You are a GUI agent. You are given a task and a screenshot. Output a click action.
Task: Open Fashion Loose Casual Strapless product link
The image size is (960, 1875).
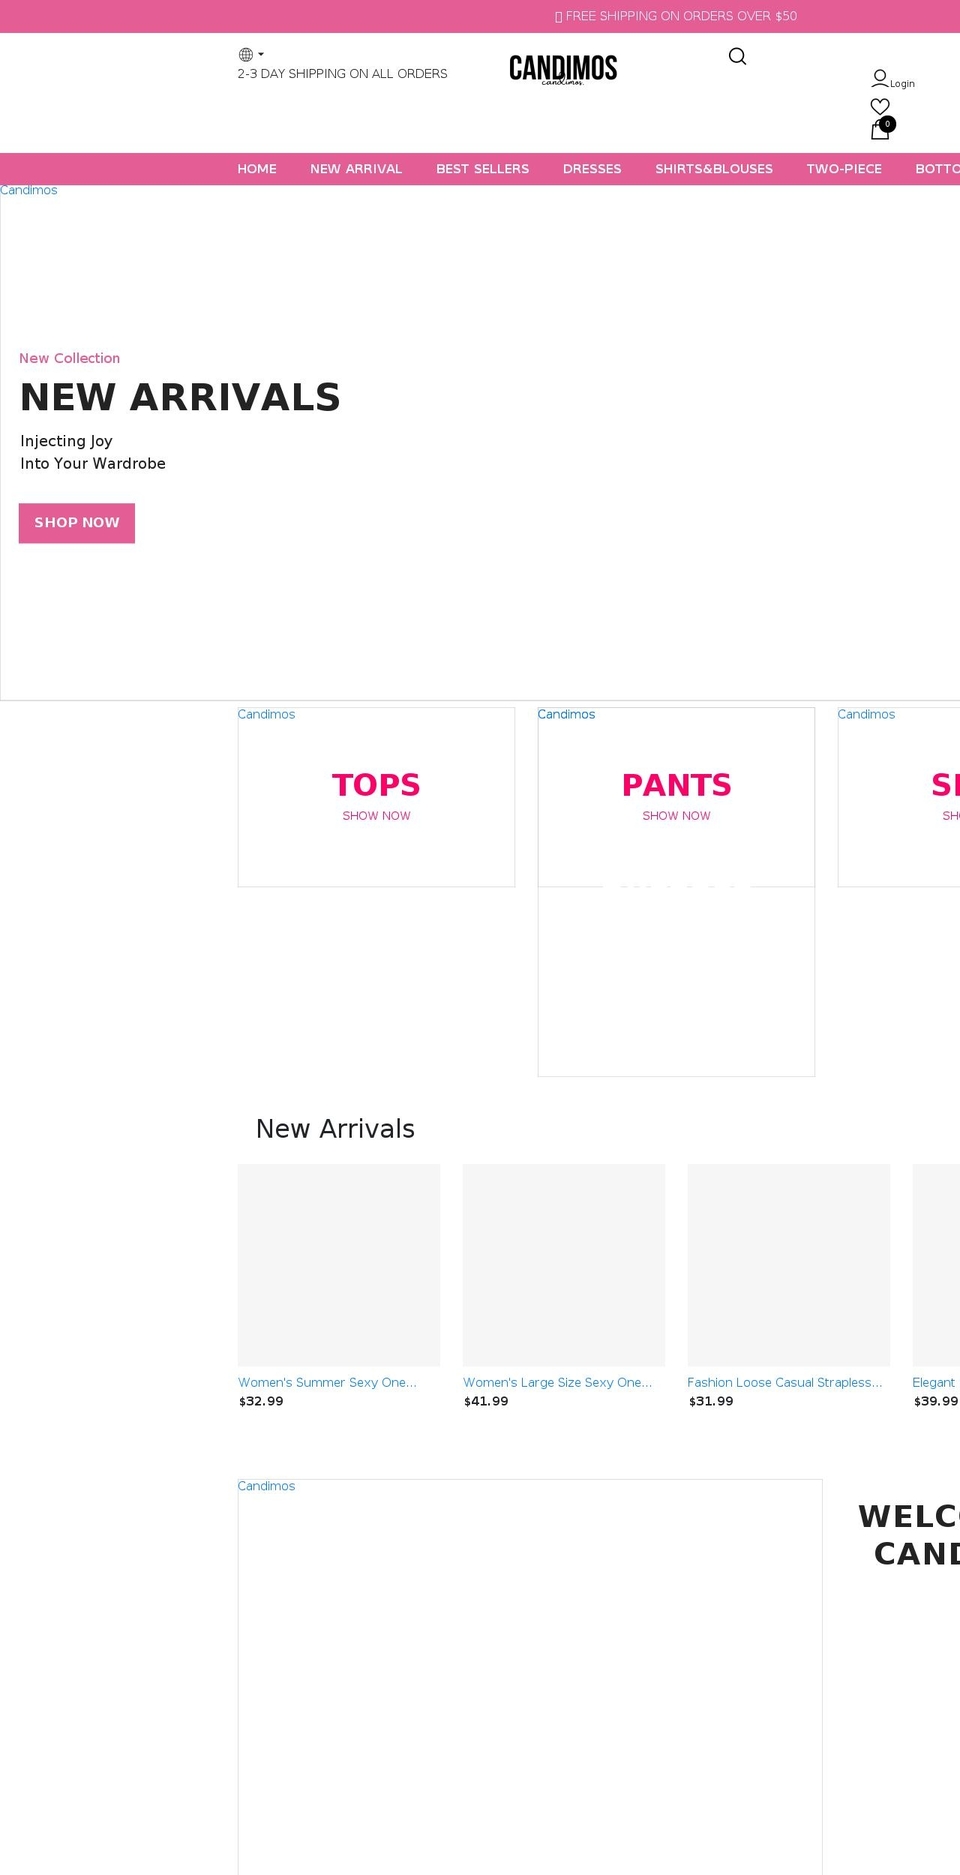pos(785,1383)
